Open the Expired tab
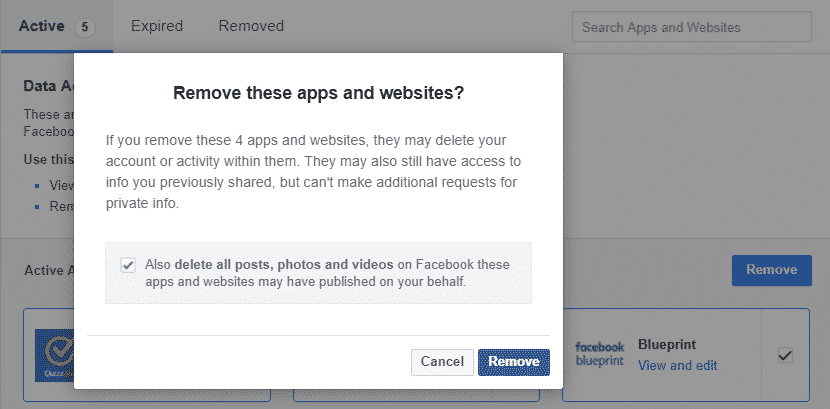The width and height of the screenshot is (830, 409). point(155,26)
